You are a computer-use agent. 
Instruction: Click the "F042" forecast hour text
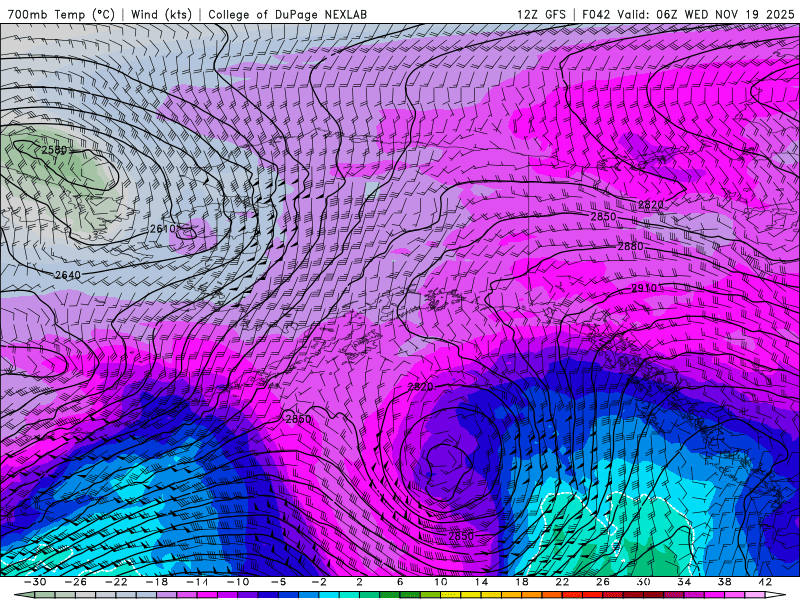596,14
